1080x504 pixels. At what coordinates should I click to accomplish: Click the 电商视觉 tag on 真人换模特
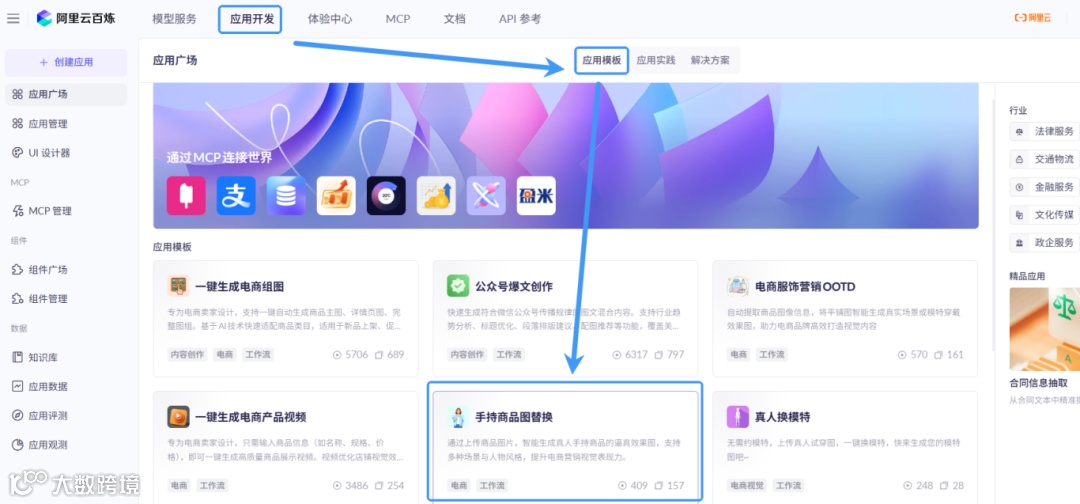(x=747, y=485)
